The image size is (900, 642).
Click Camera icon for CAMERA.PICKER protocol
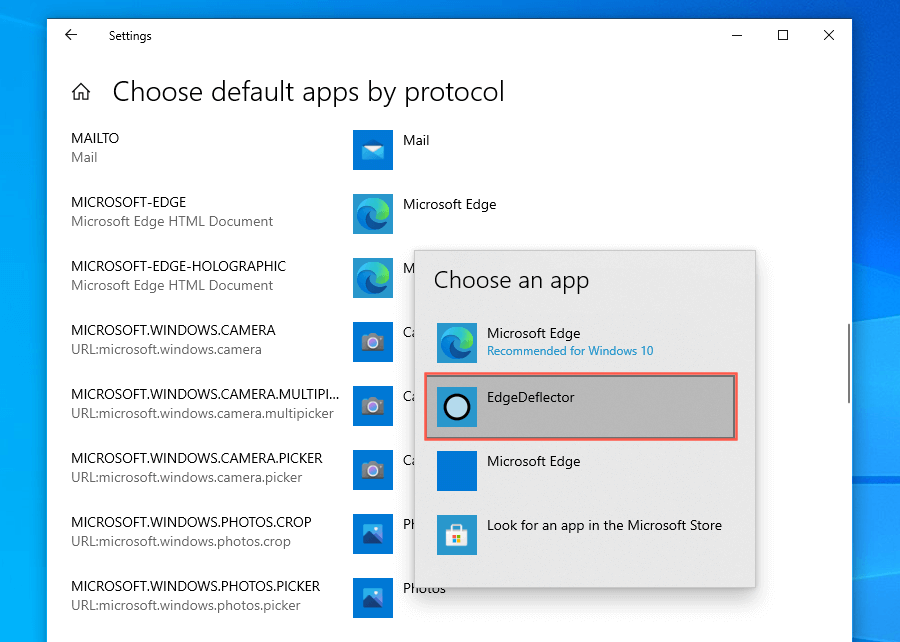[x=373, y=470]
